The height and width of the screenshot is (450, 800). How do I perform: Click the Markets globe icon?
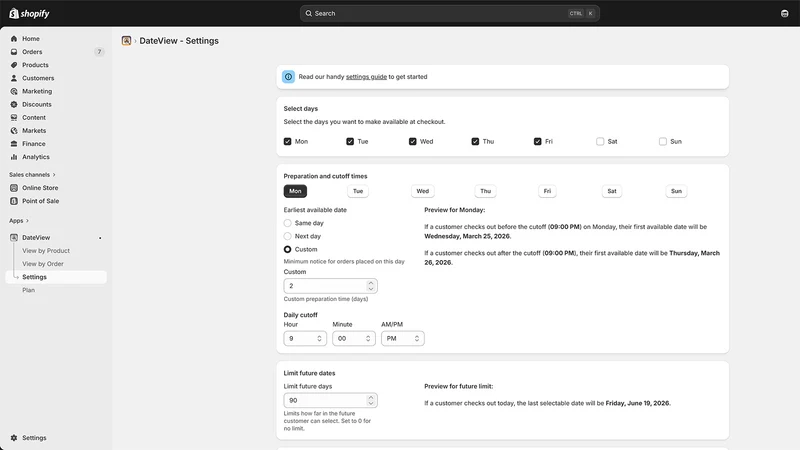click(14, 131)
